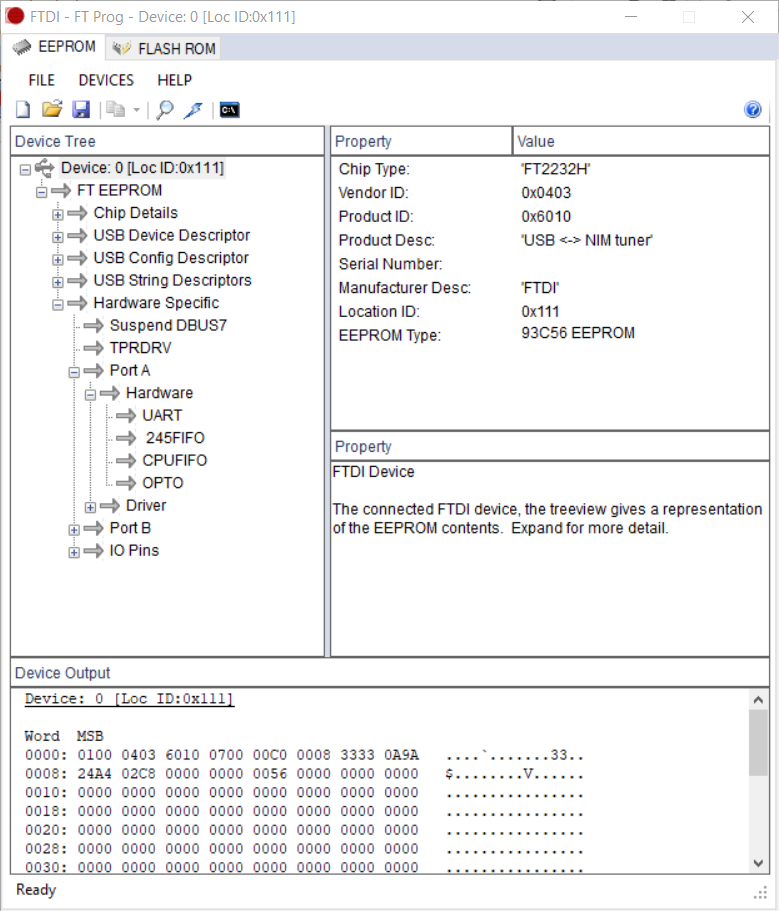Click the arrow icon beside 245FIFO
This screenshot has width=779, height=911.
[x=126, y=438]
